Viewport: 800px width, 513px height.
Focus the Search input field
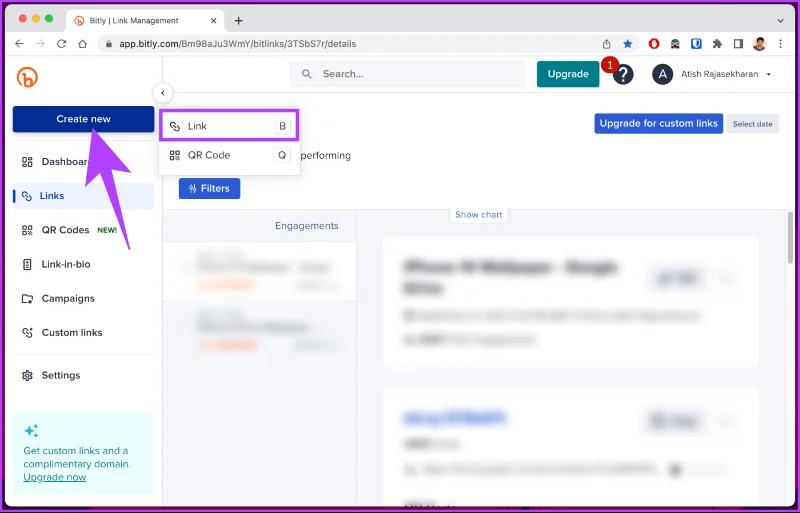408,74
